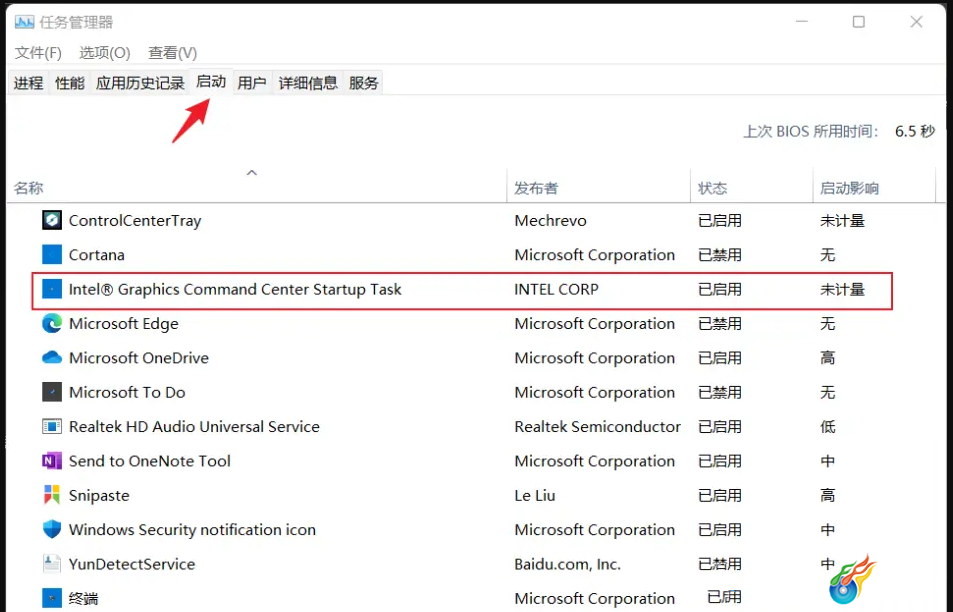Switch to the 服务 tab

[x=363, y=83]
